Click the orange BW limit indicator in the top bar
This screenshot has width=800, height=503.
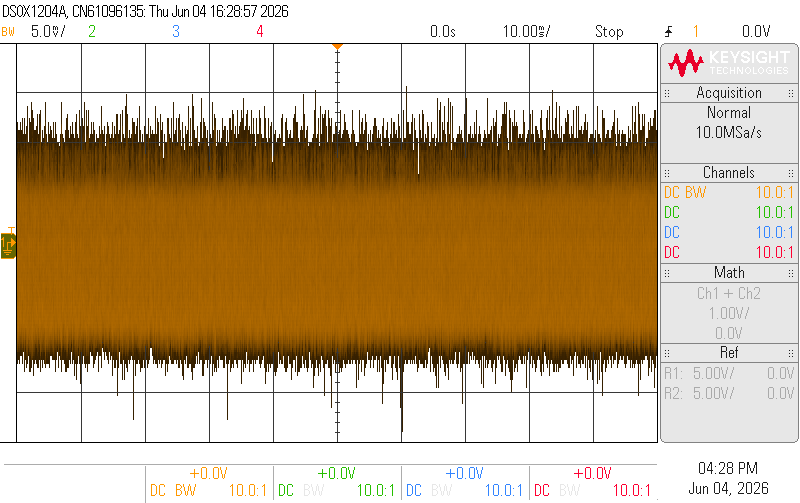click(8, 32)
